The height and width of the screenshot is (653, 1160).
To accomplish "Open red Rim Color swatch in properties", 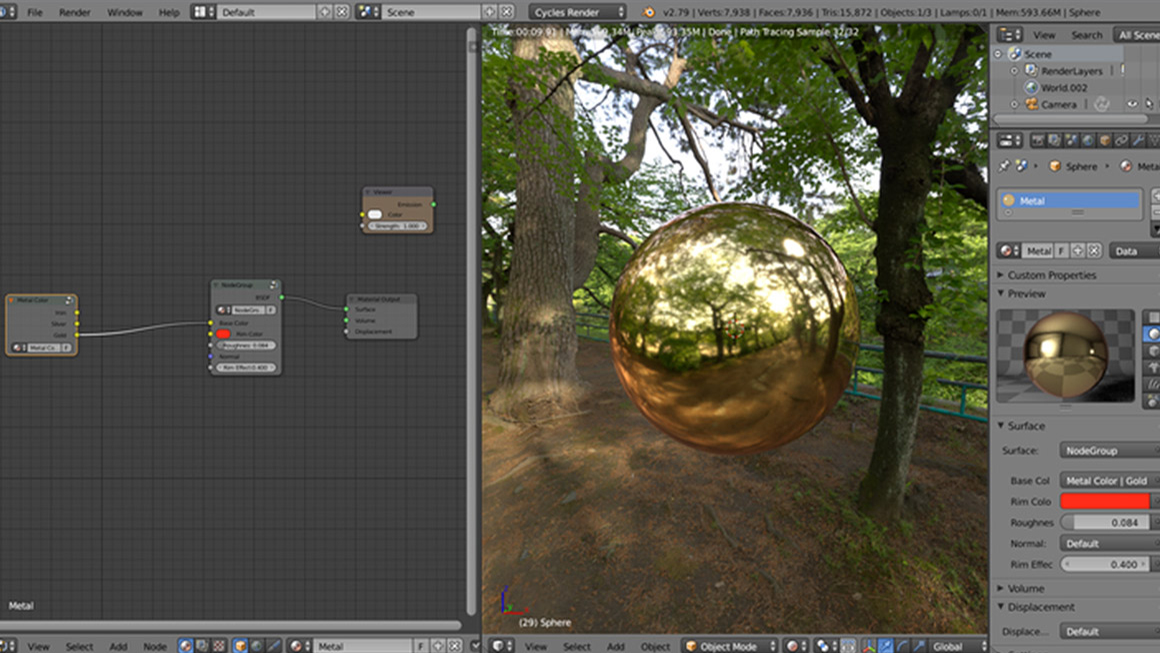I will pyautogui.click(x=1105, y=501).
